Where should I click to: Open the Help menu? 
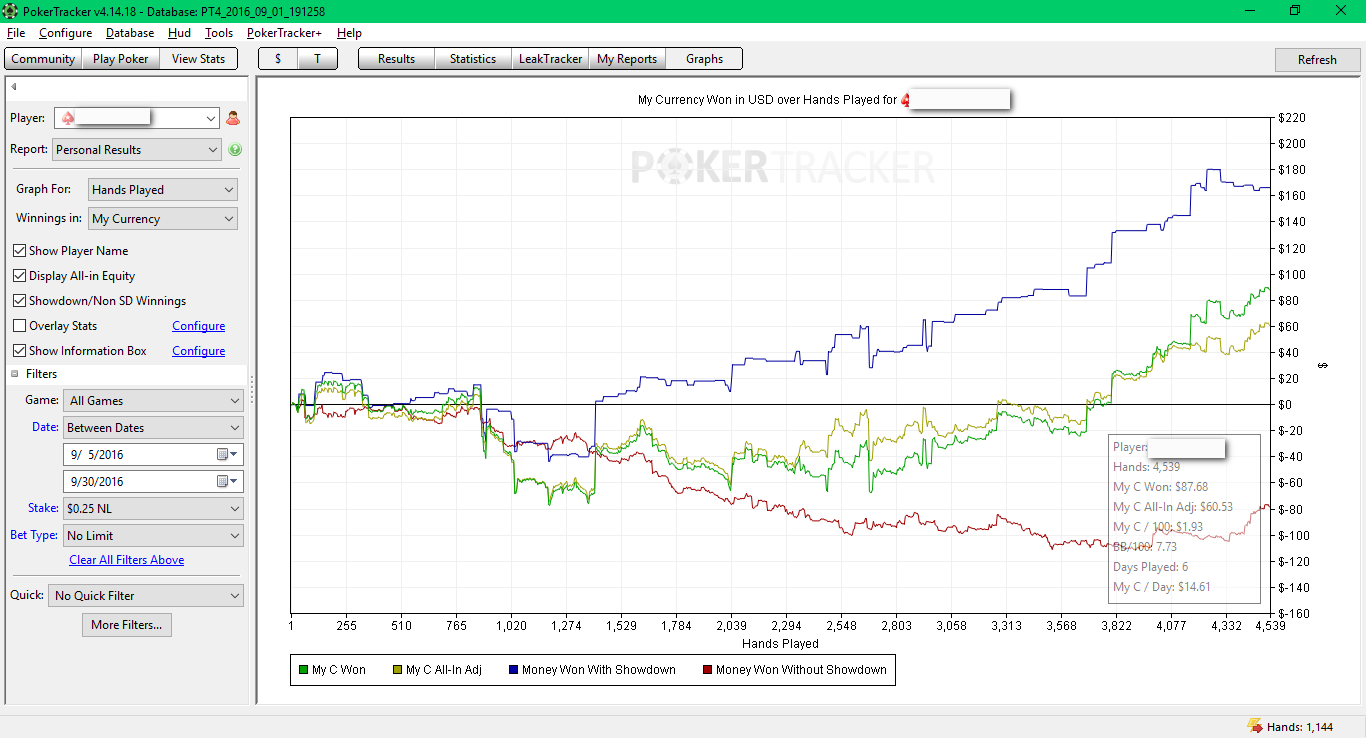tap(350, 33)
